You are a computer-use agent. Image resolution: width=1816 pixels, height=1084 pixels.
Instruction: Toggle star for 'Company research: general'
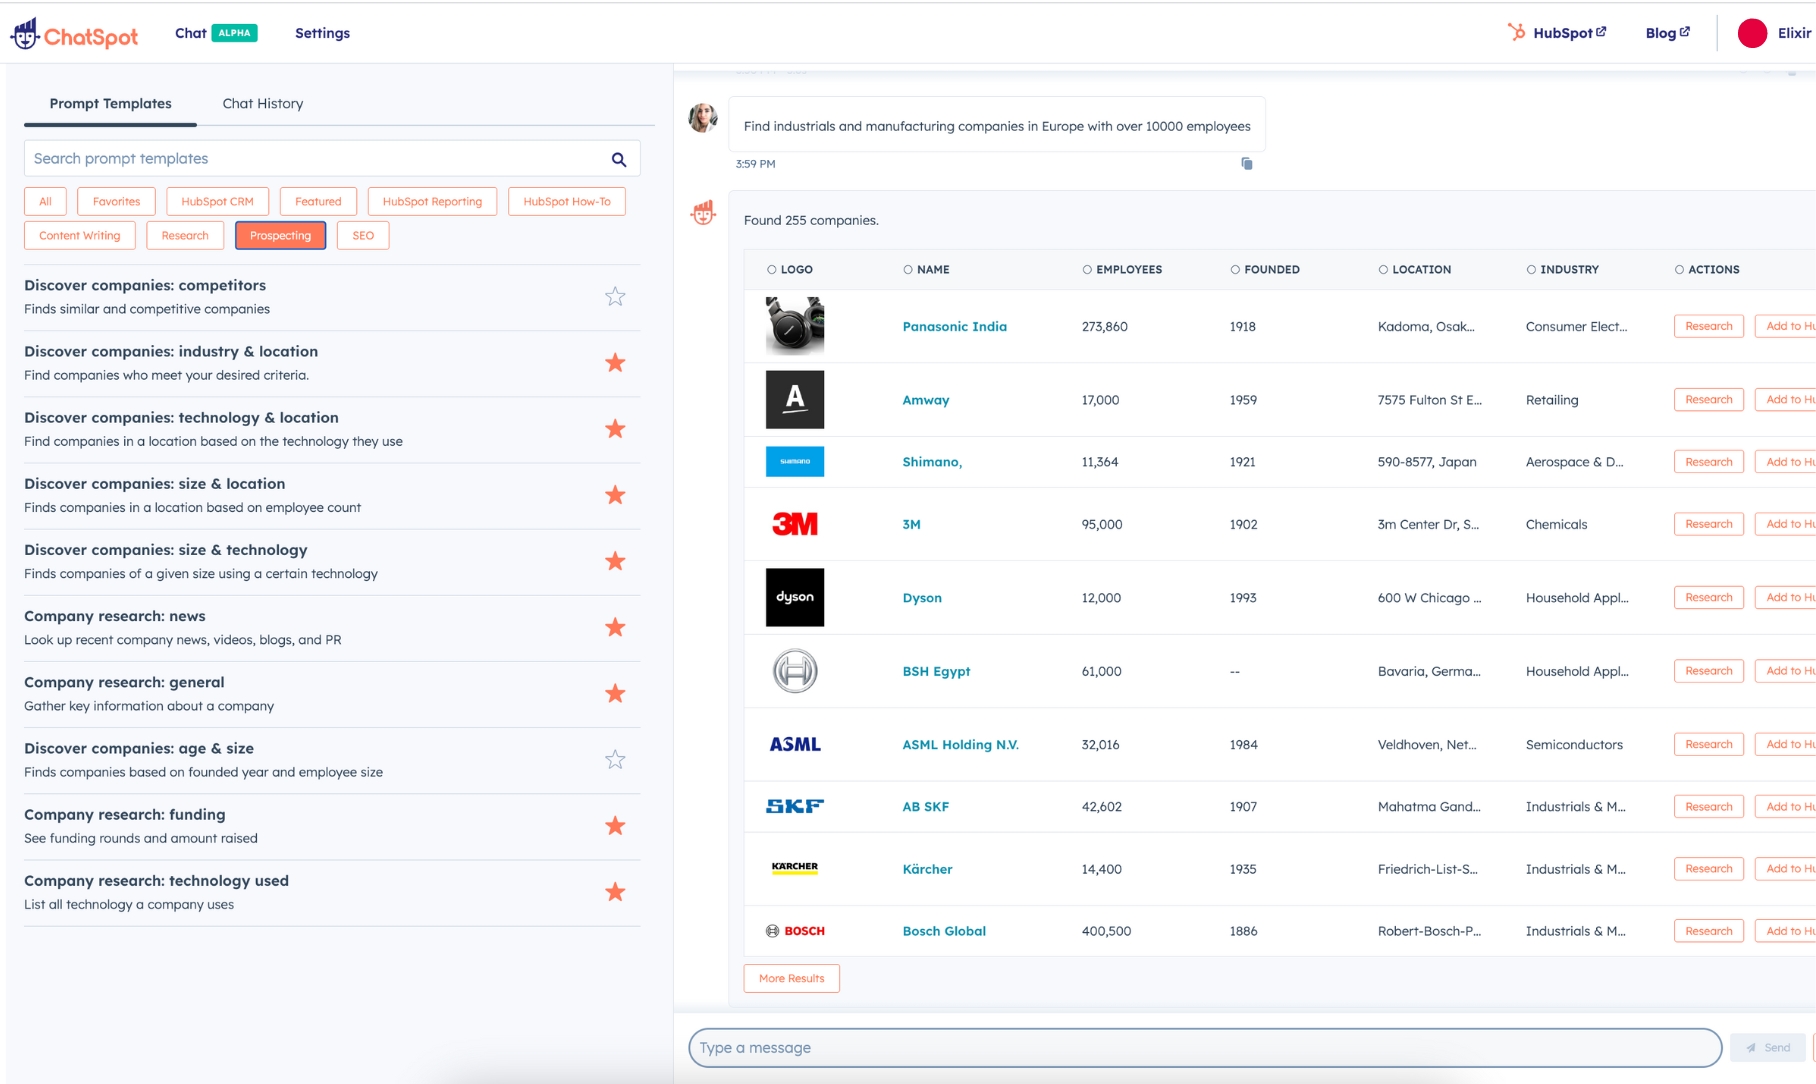(615, 693)
